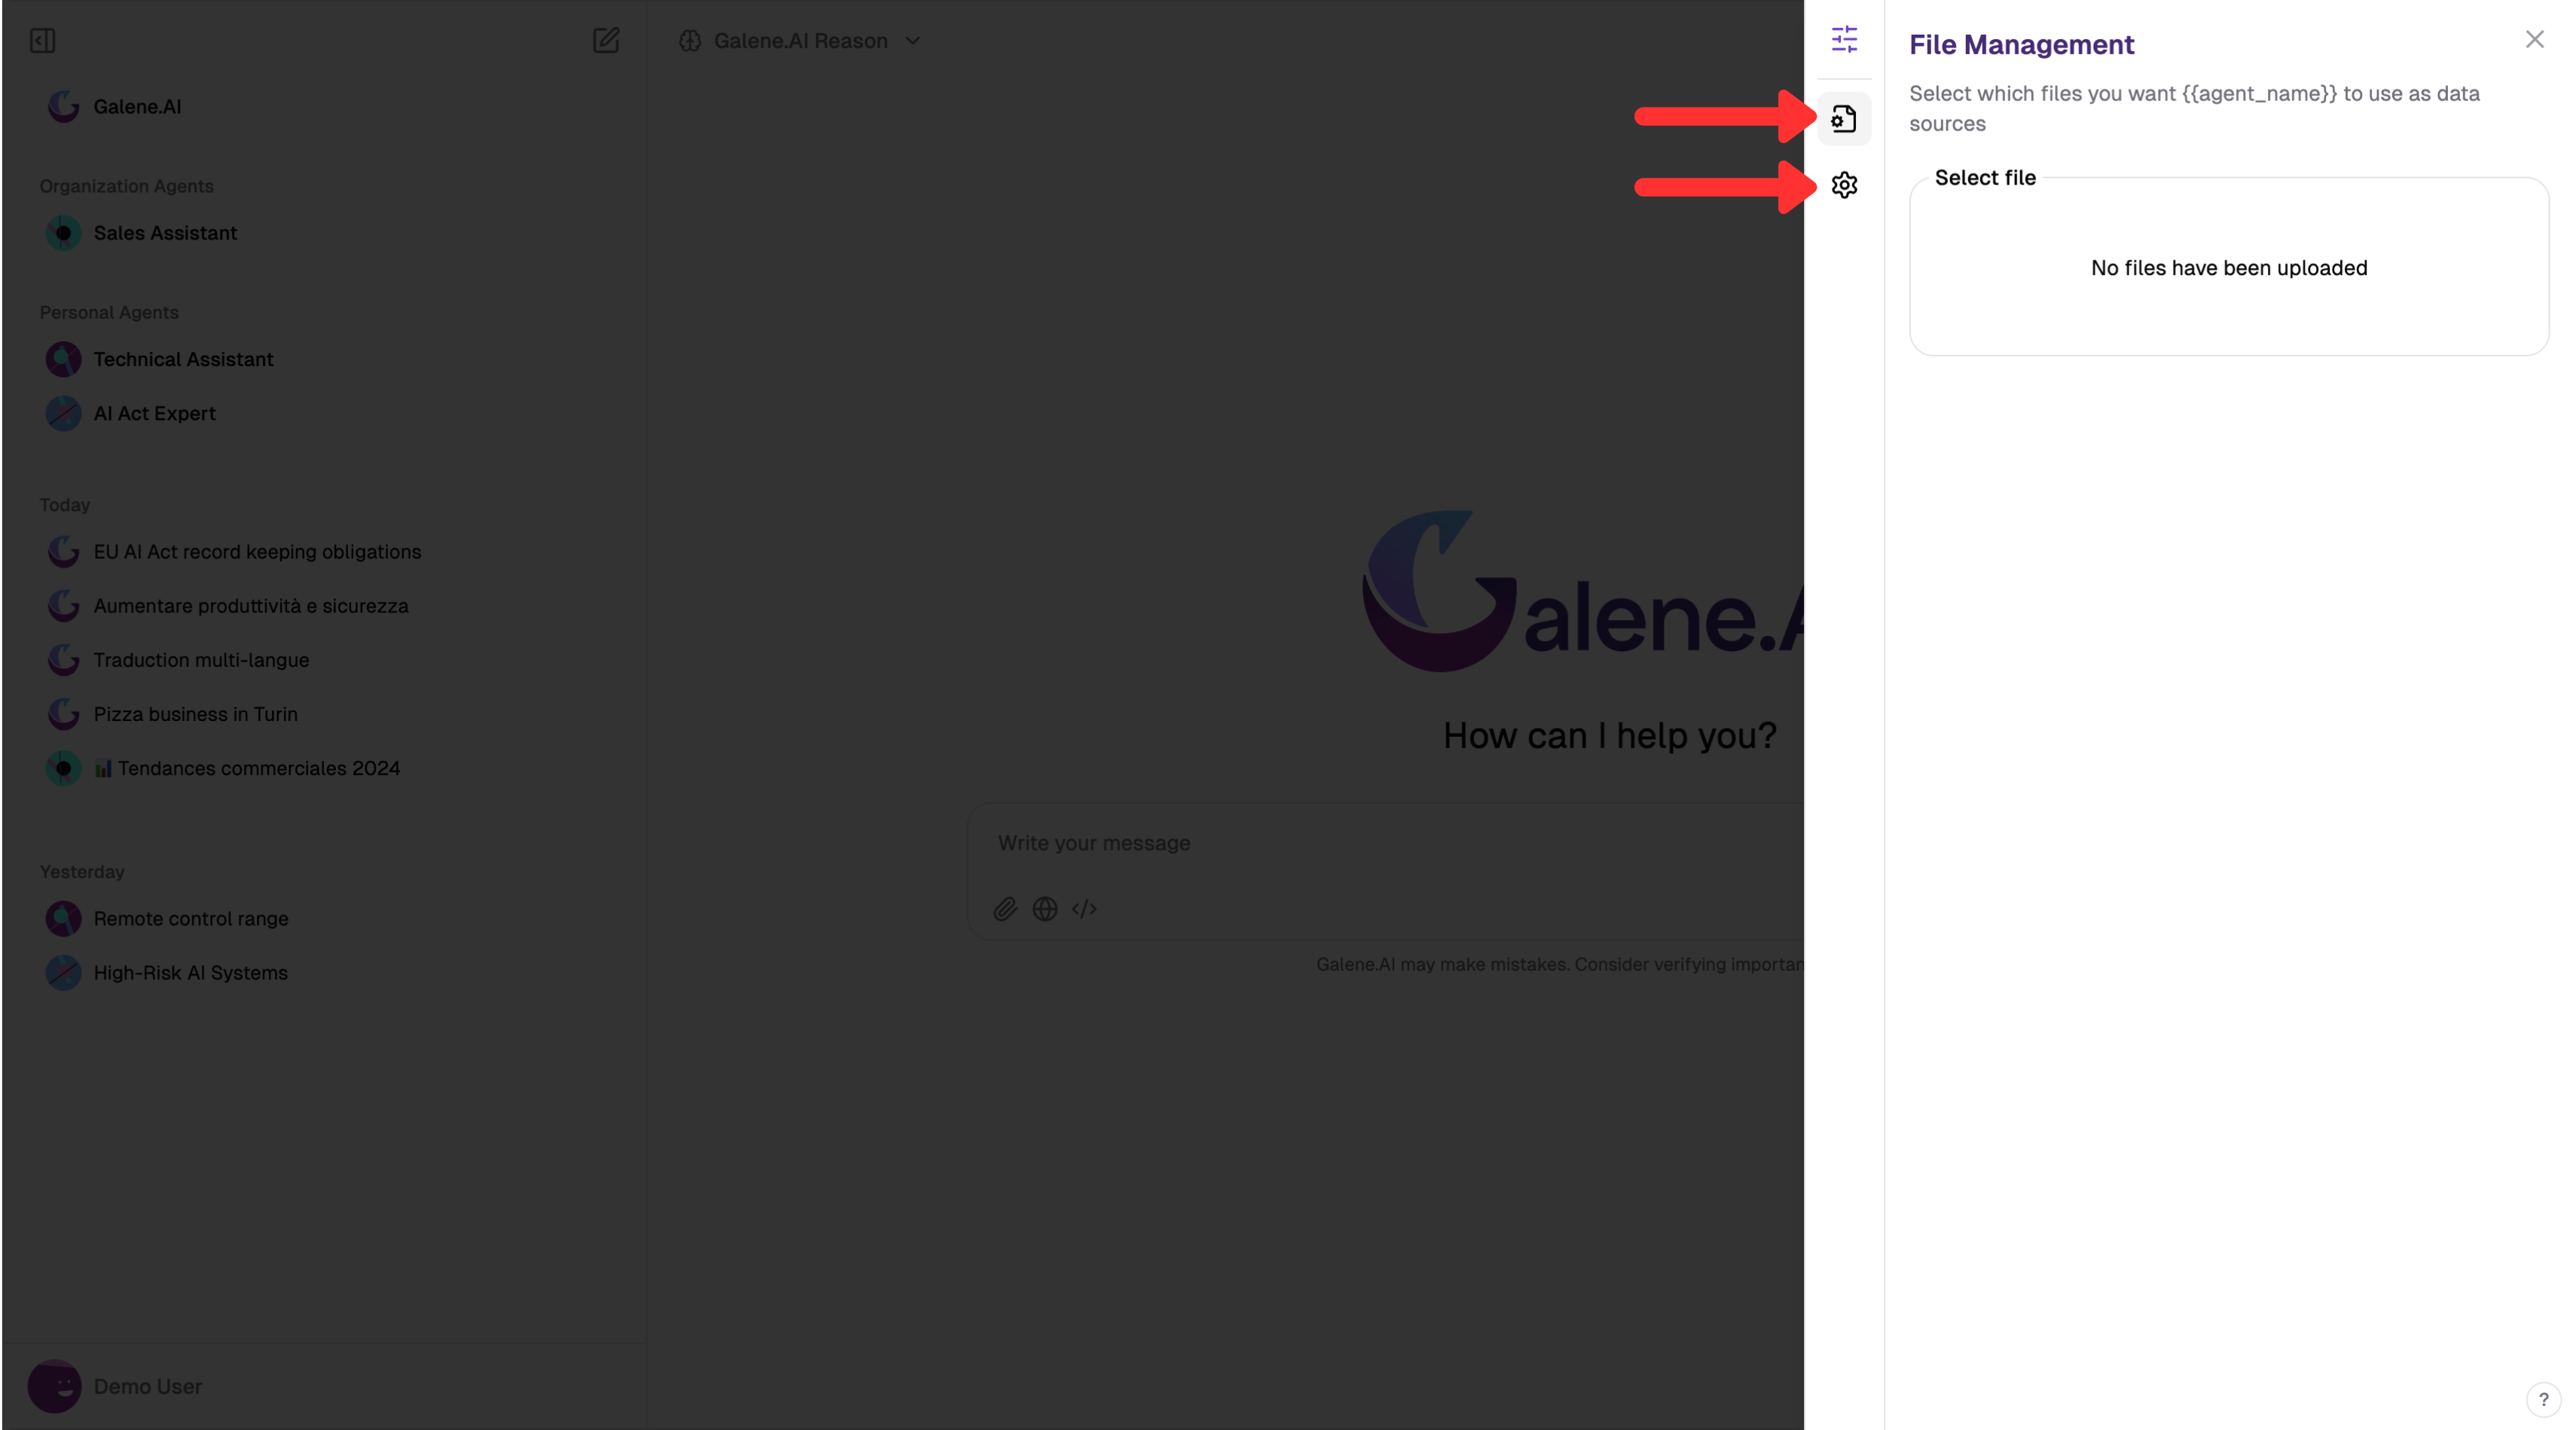
Task: Click the Yesterday section label
Action: tap(82, 872)
